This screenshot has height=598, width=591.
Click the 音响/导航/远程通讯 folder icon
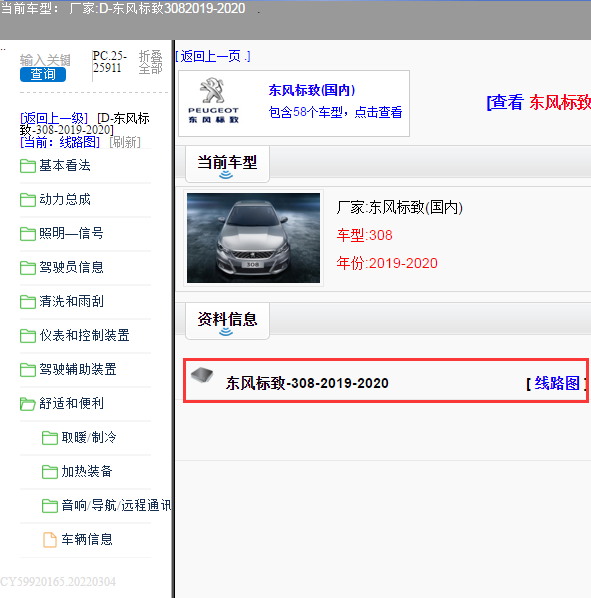point(50,506)
